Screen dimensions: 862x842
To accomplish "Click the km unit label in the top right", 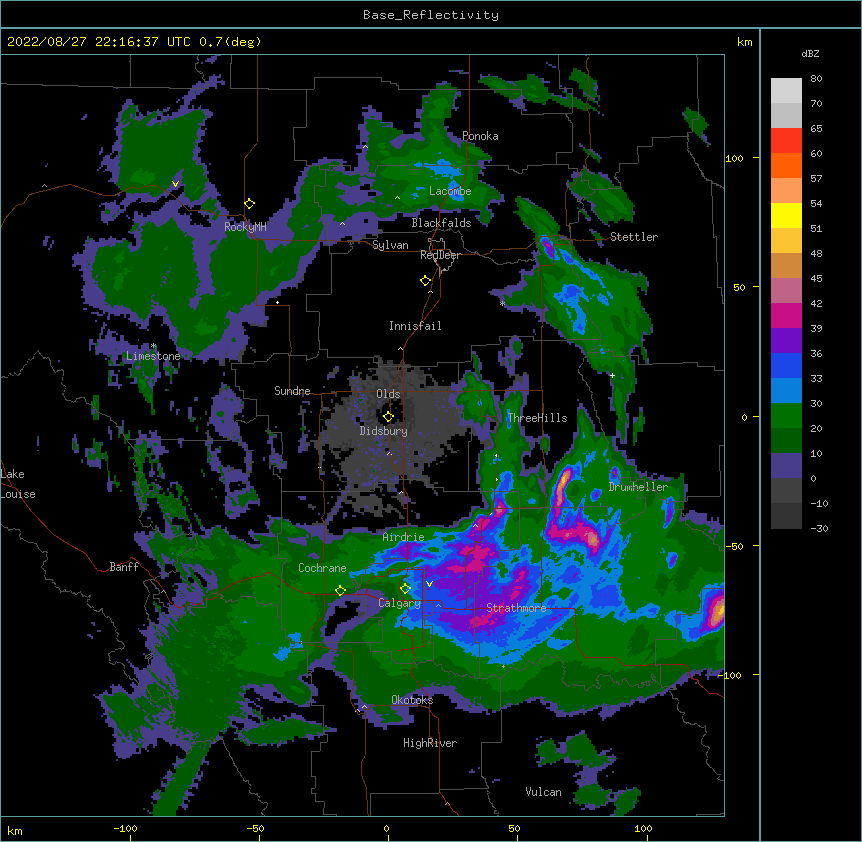I will coord(745,42).
